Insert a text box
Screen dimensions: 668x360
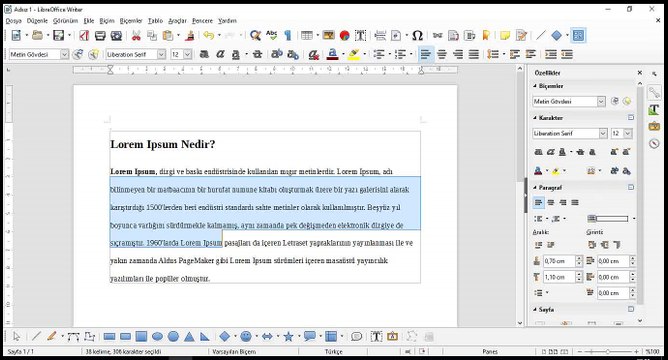[x=360, y=35]
